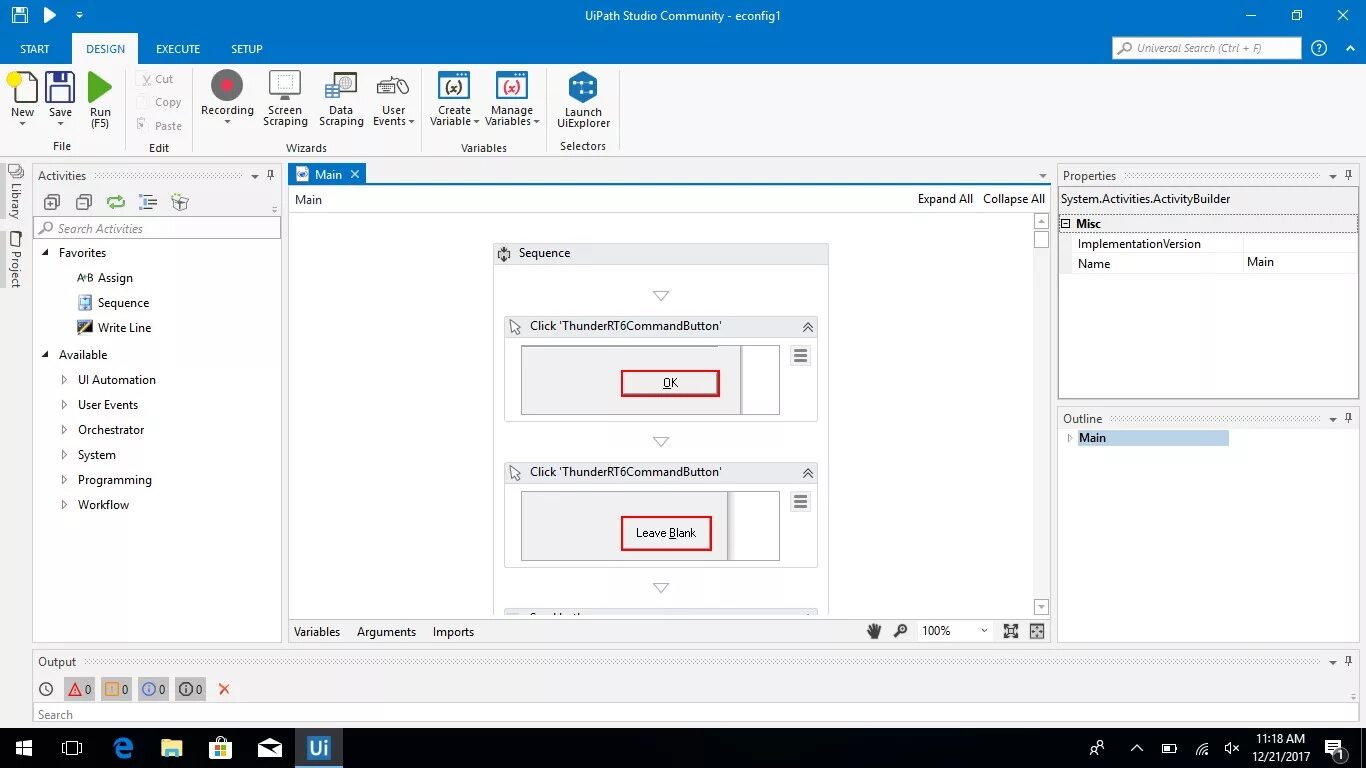Clear the Output panel with red X
1366x768 pixels.
224,689
